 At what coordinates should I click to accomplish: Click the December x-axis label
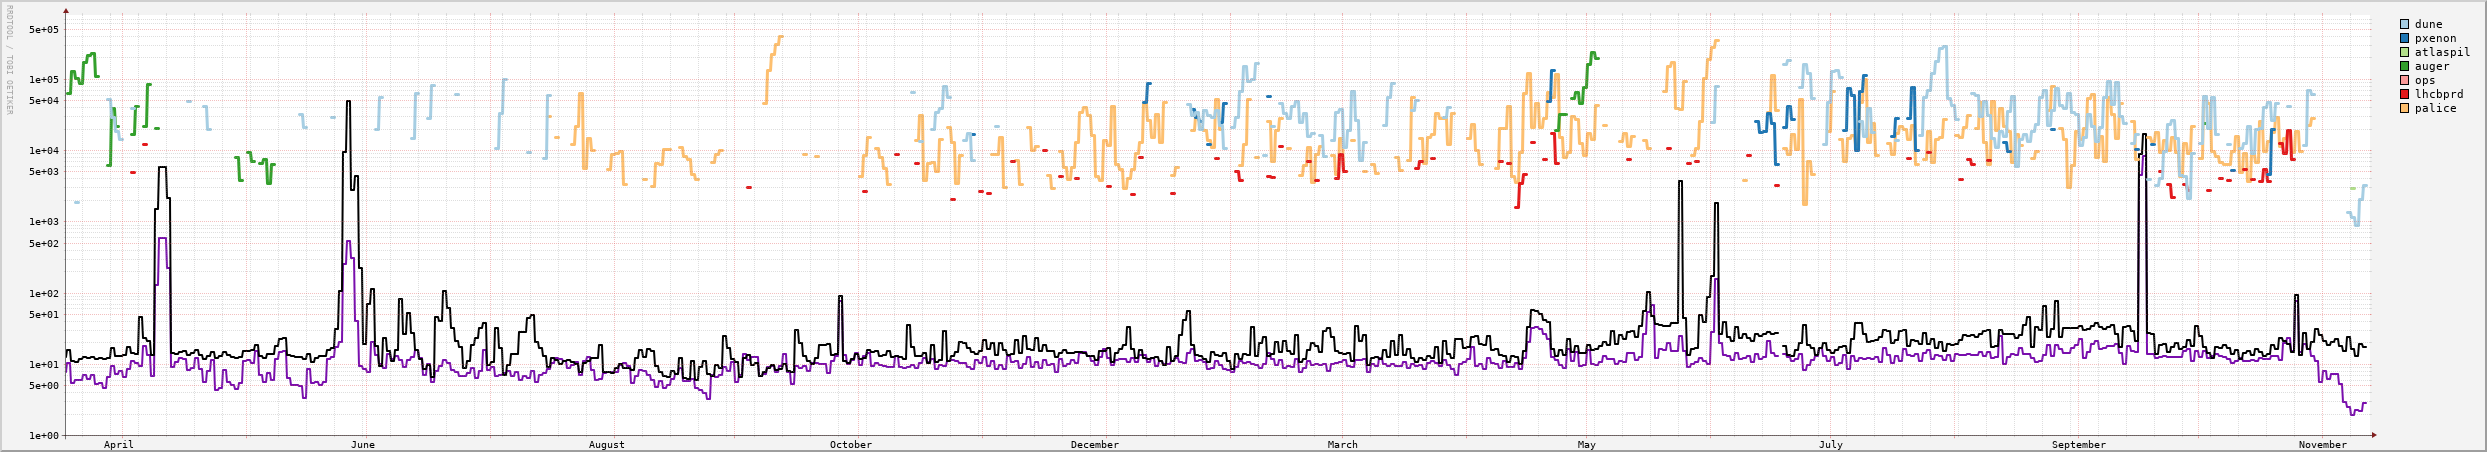point(1095,445)
